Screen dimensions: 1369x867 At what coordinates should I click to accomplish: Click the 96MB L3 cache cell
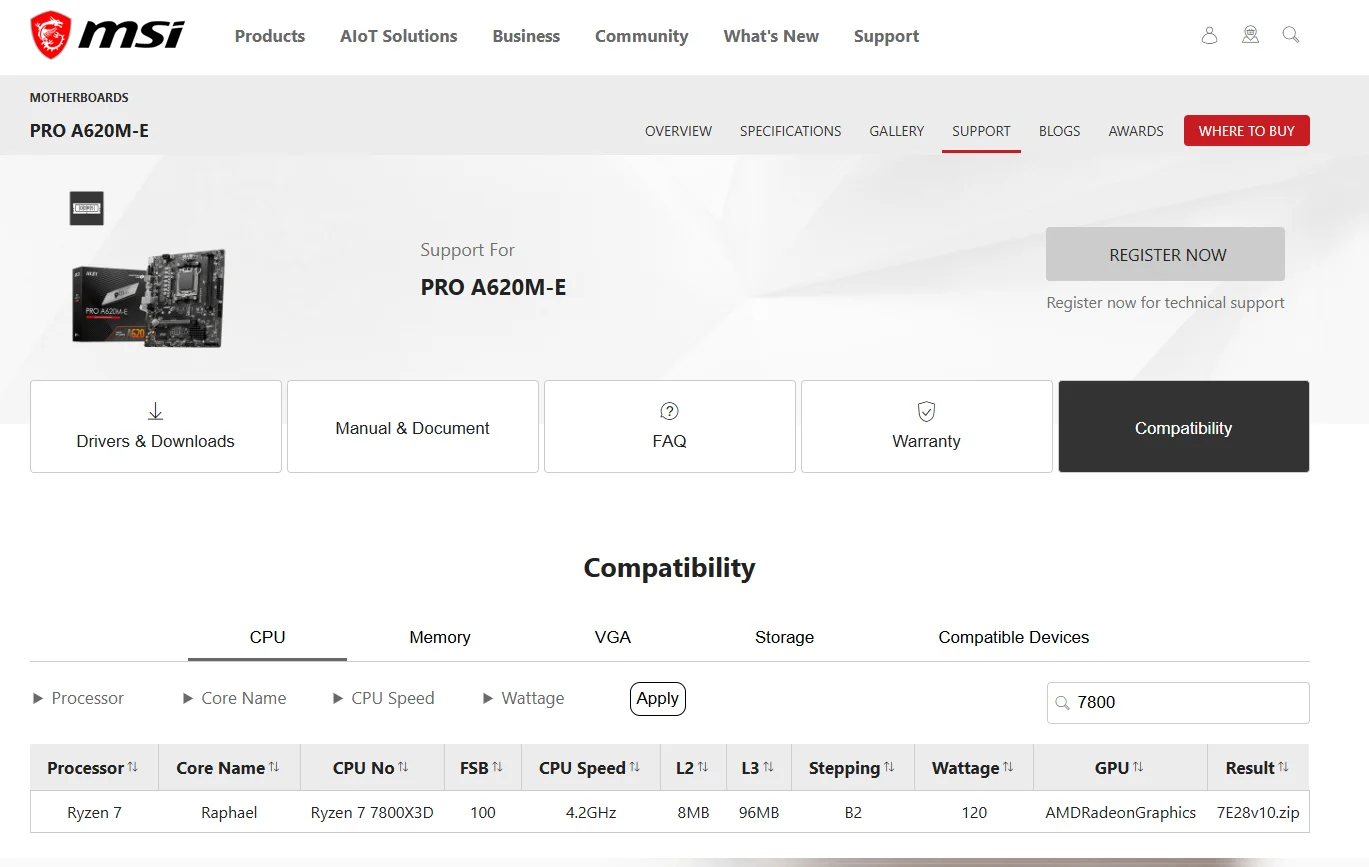point(758,812)
